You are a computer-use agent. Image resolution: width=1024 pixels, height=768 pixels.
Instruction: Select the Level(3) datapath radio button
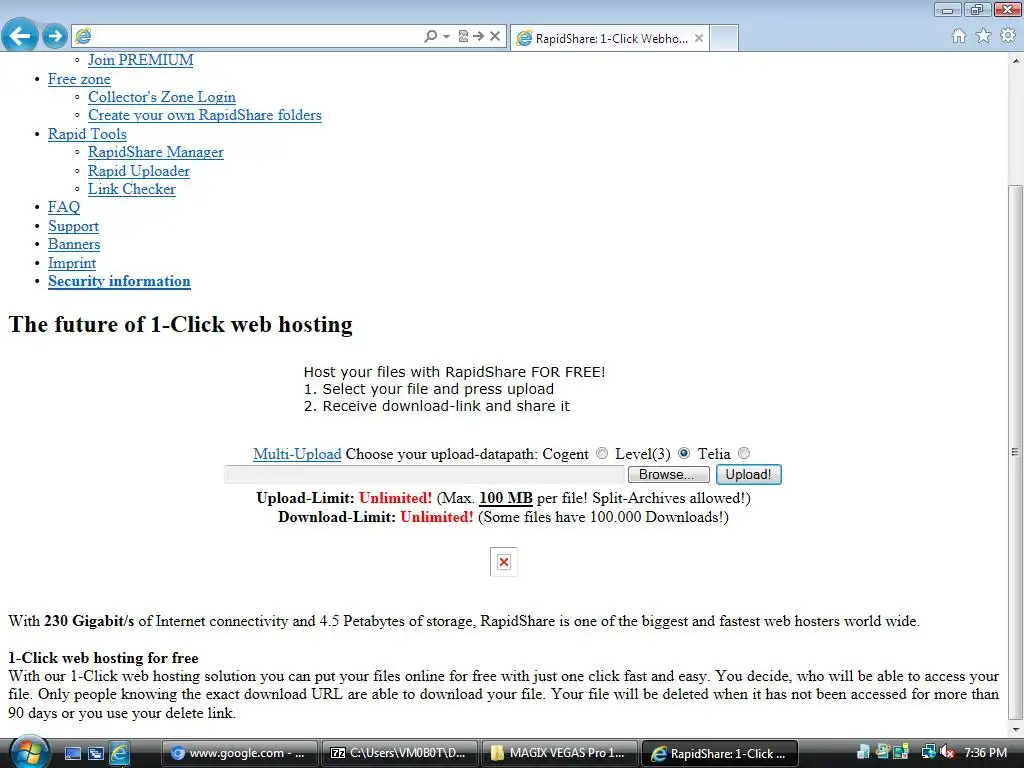[x=684, y=453]
